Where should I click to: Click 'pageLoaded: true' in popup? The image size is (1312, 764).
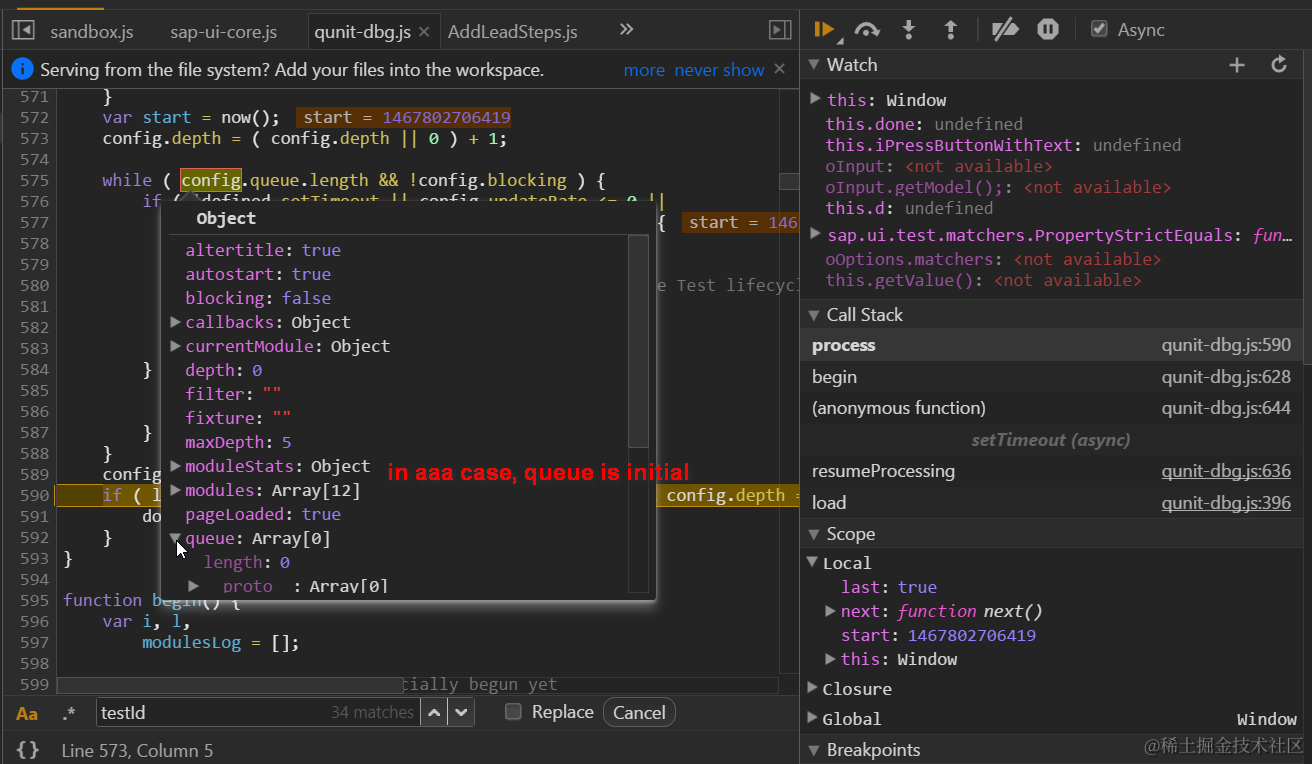point(263,514)
